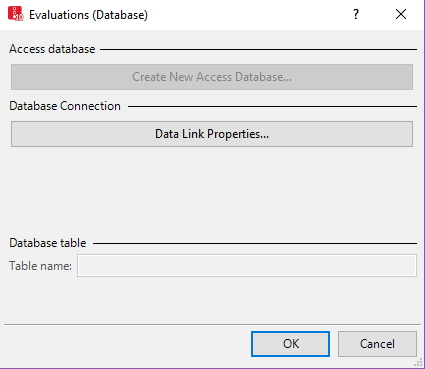Click the resize grip in the dialog corner
The height and width of the screenshot is (369, 425).
418,363
